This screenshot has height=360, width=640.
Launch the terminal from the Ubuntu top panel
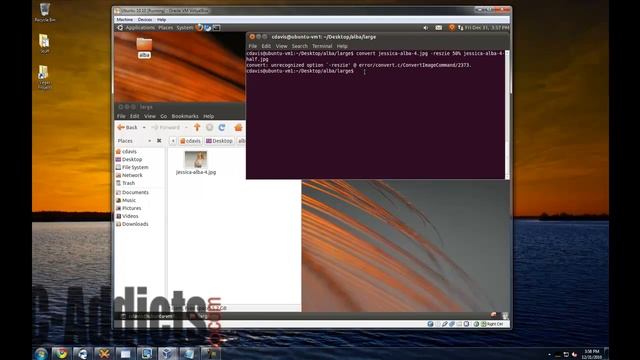(x=216, y=28)
